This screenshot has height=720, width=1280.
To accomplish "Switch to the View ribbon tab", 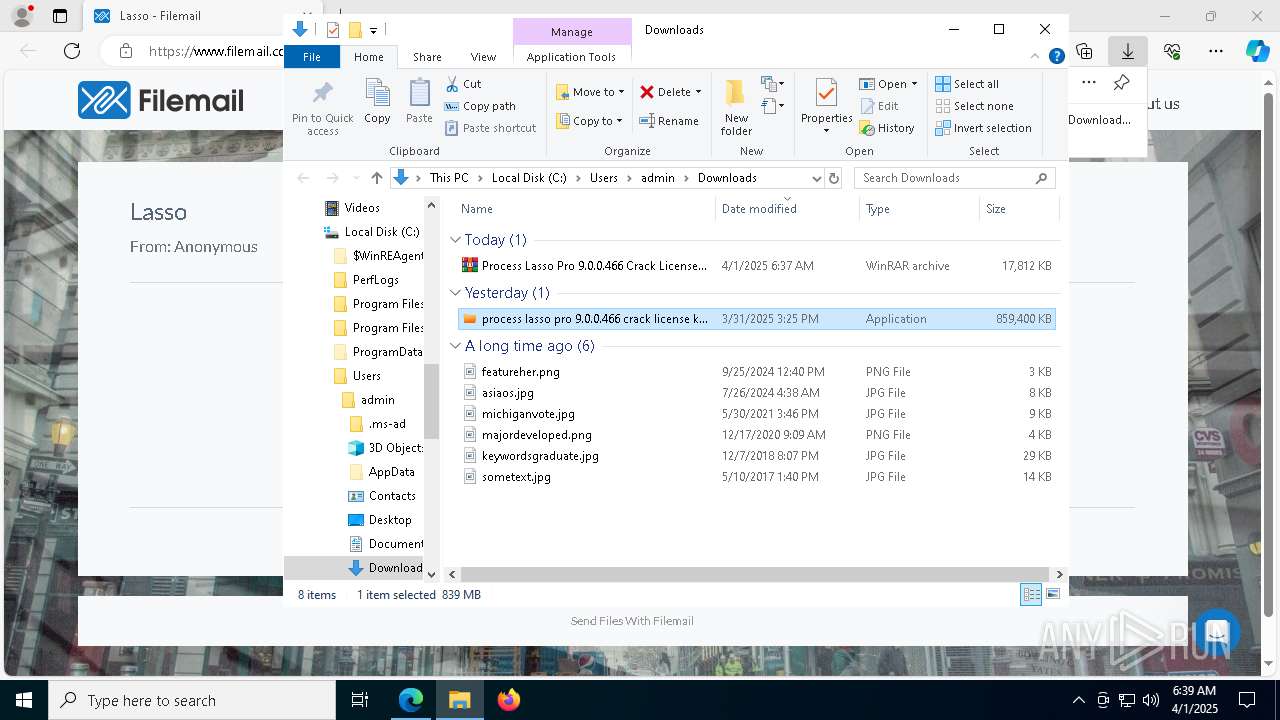I will [x=483, y=57].
